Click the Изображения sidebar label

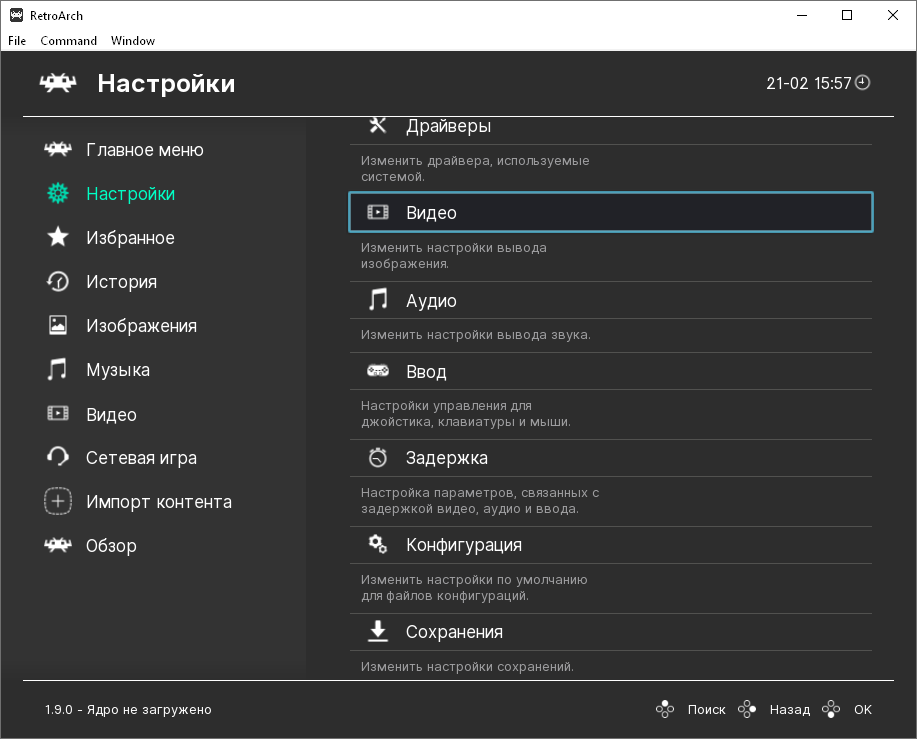tap(142, 326)
